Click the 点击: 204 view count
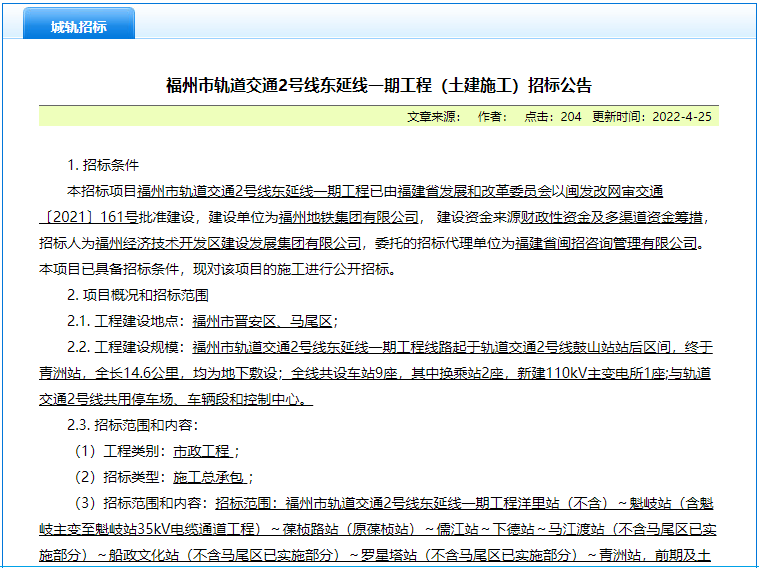 click(553, 117)
